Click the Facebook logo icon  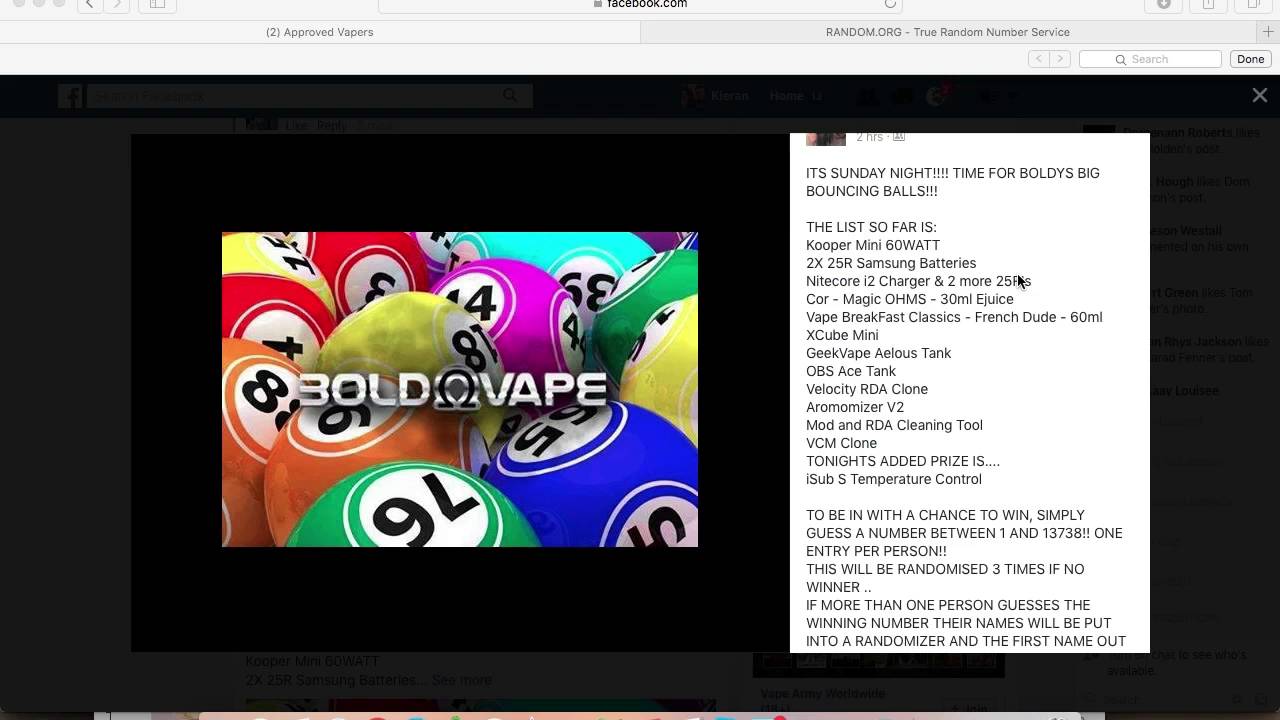pyautogui.click(x=70, y=96)
